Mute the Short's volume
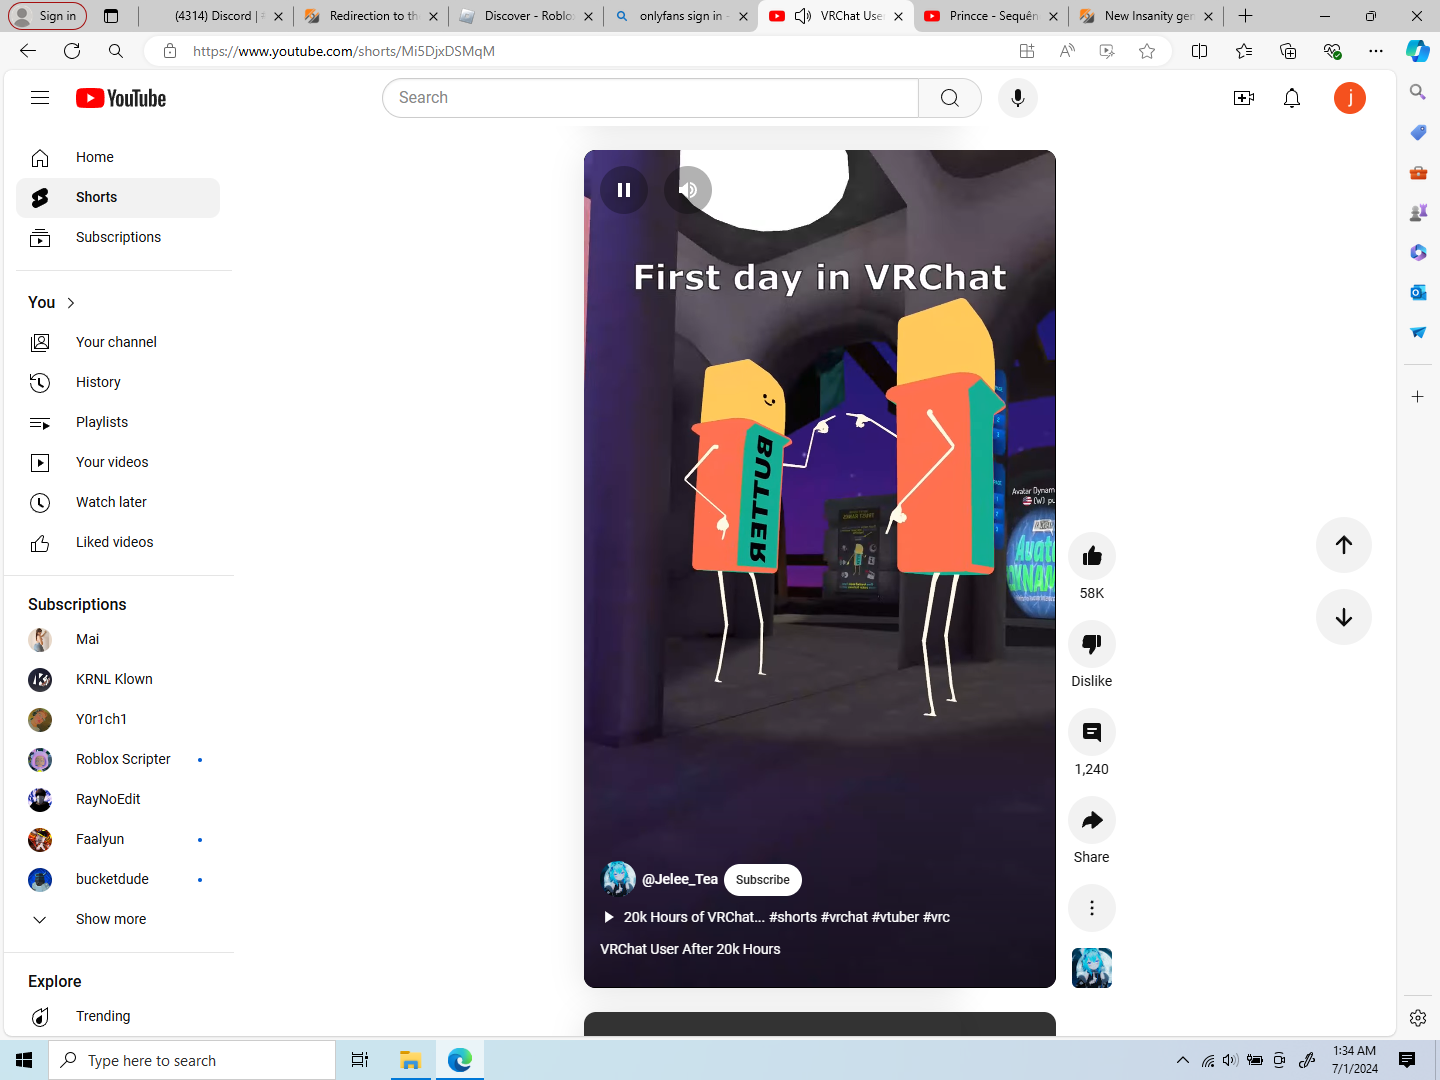1440x1080 pixels. click(688, 190)
